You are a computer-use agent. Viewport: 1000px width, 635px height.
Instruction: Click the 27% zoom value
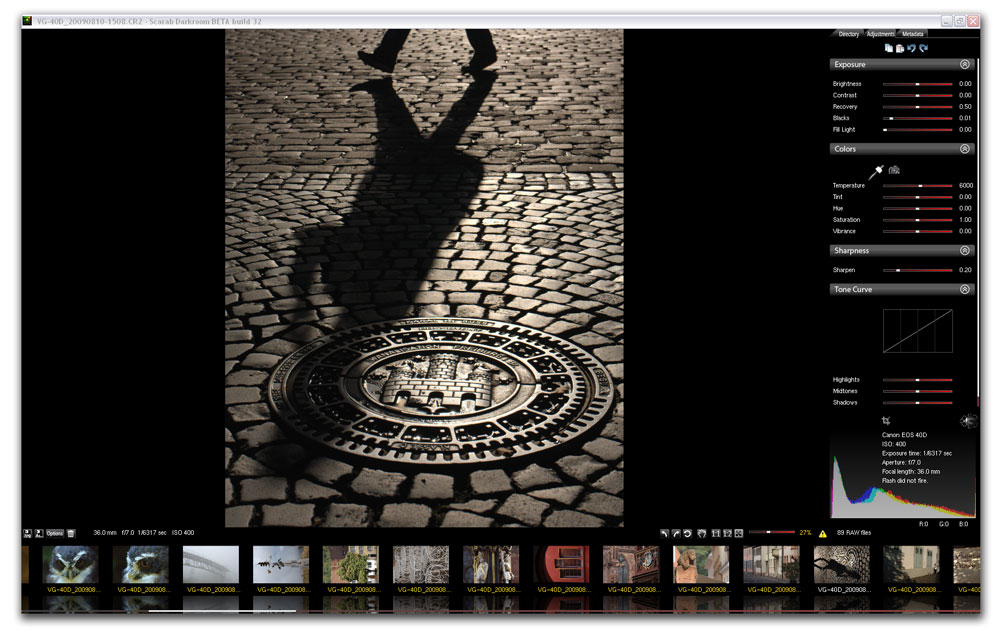point(805,533)
